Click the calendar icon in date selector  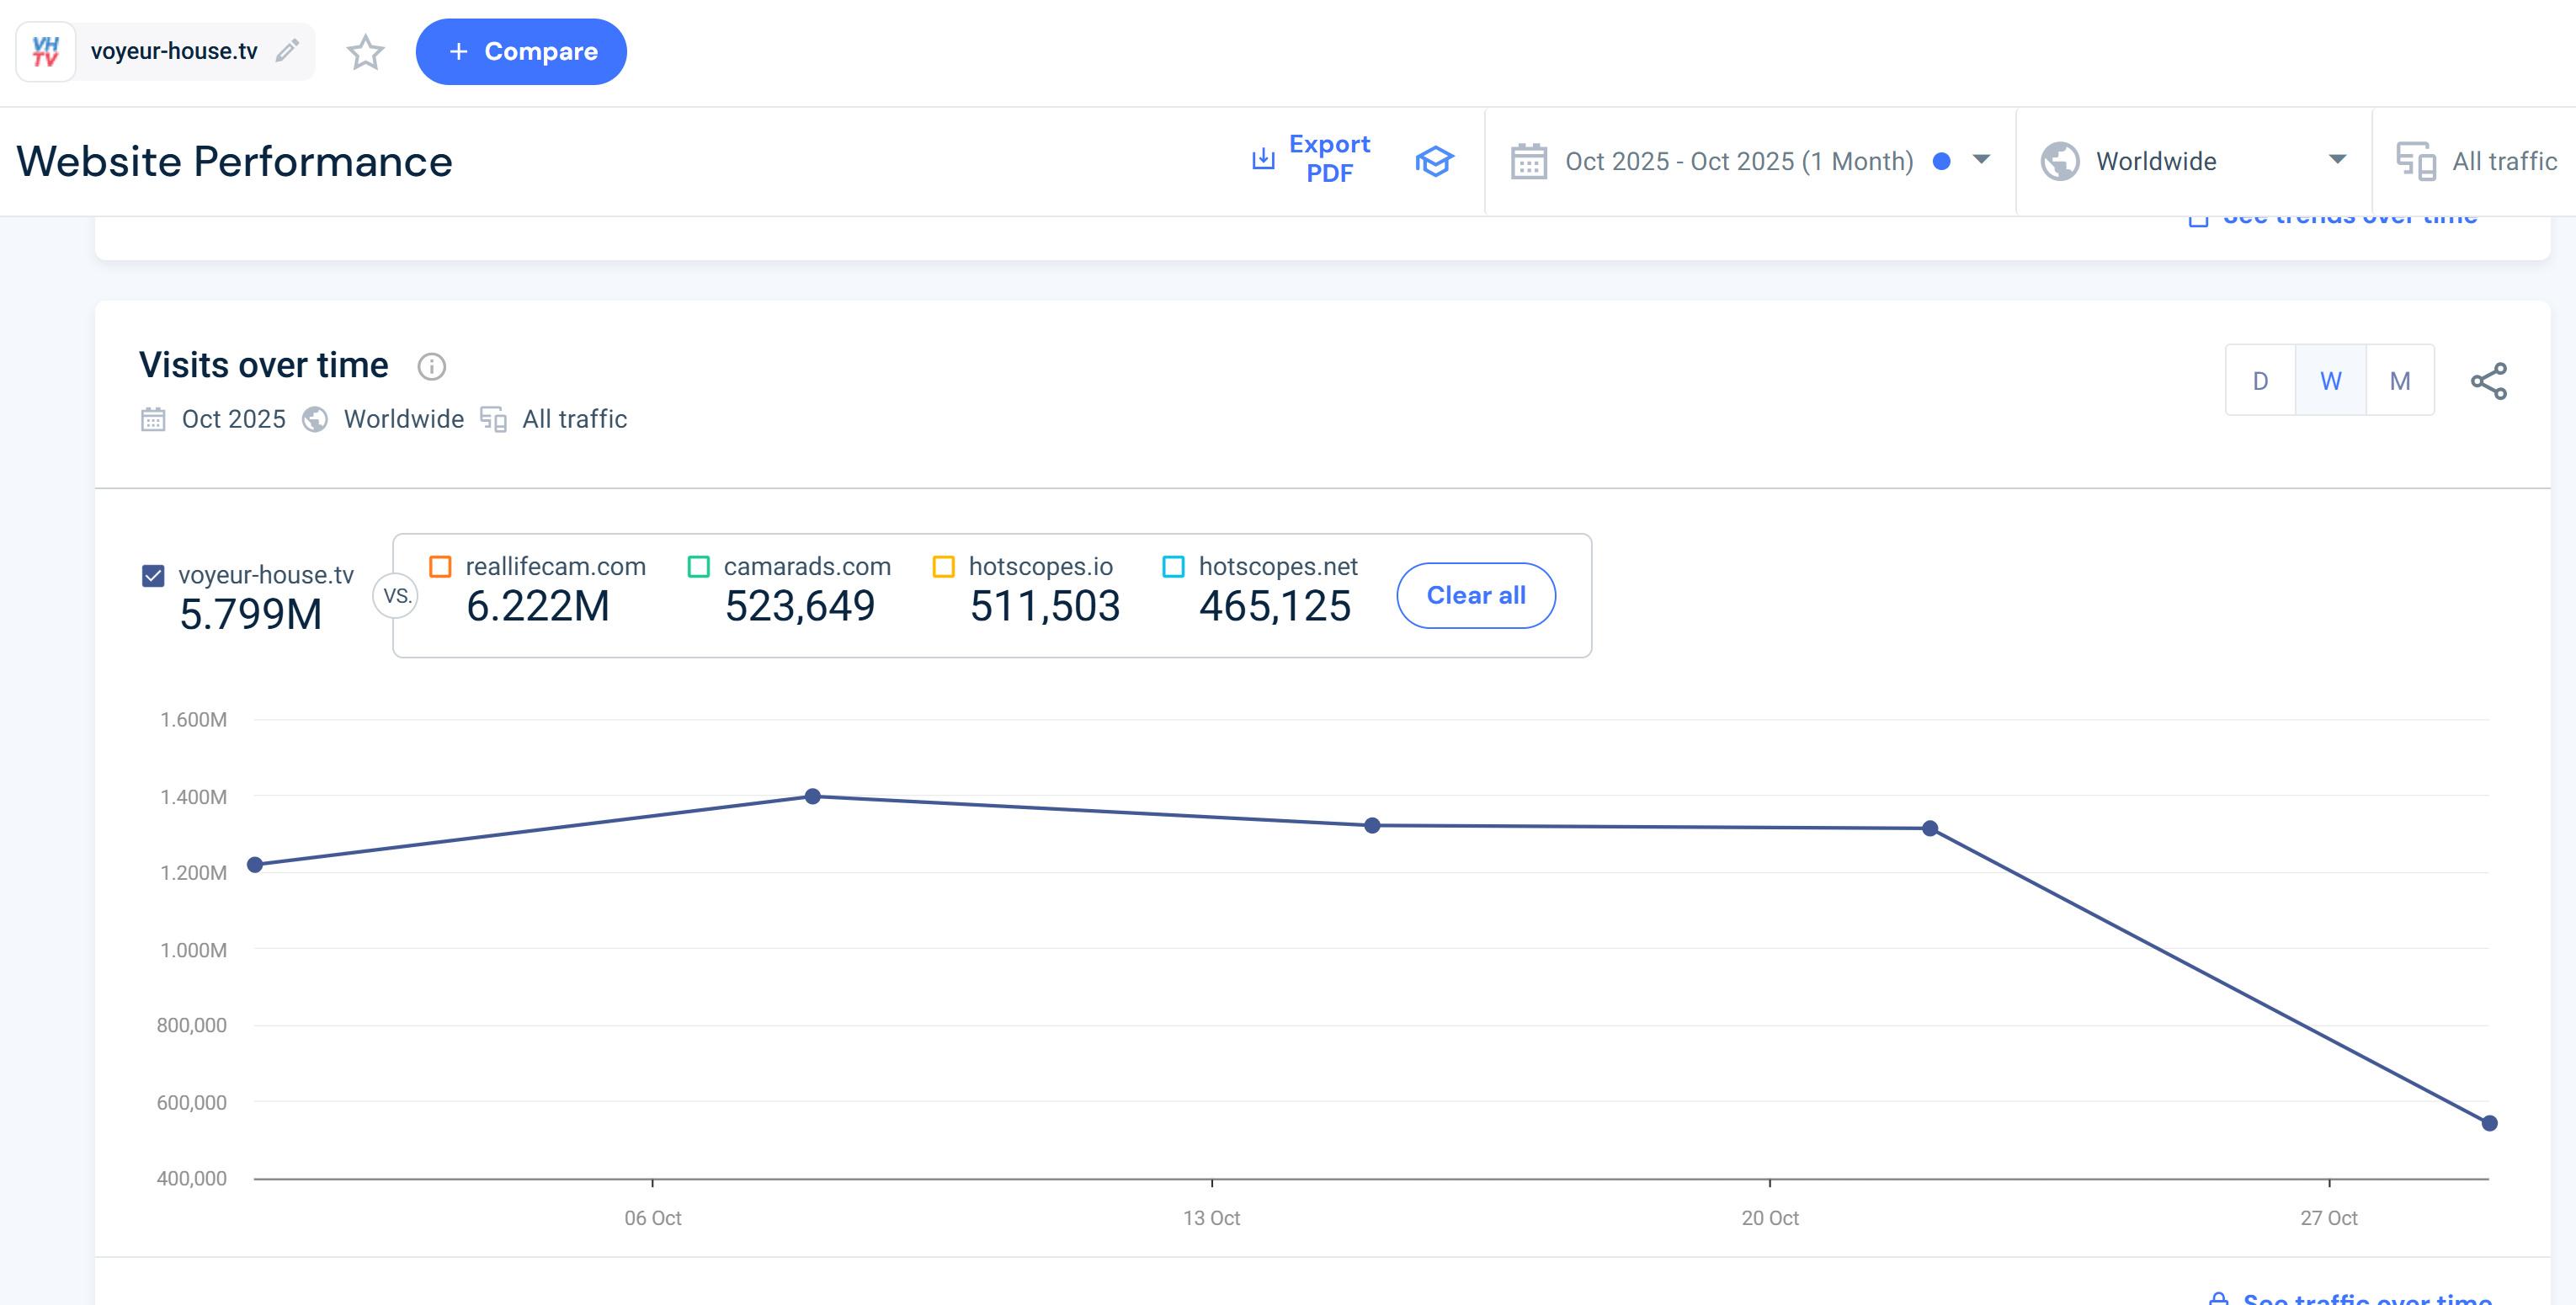pos(1528,161)
